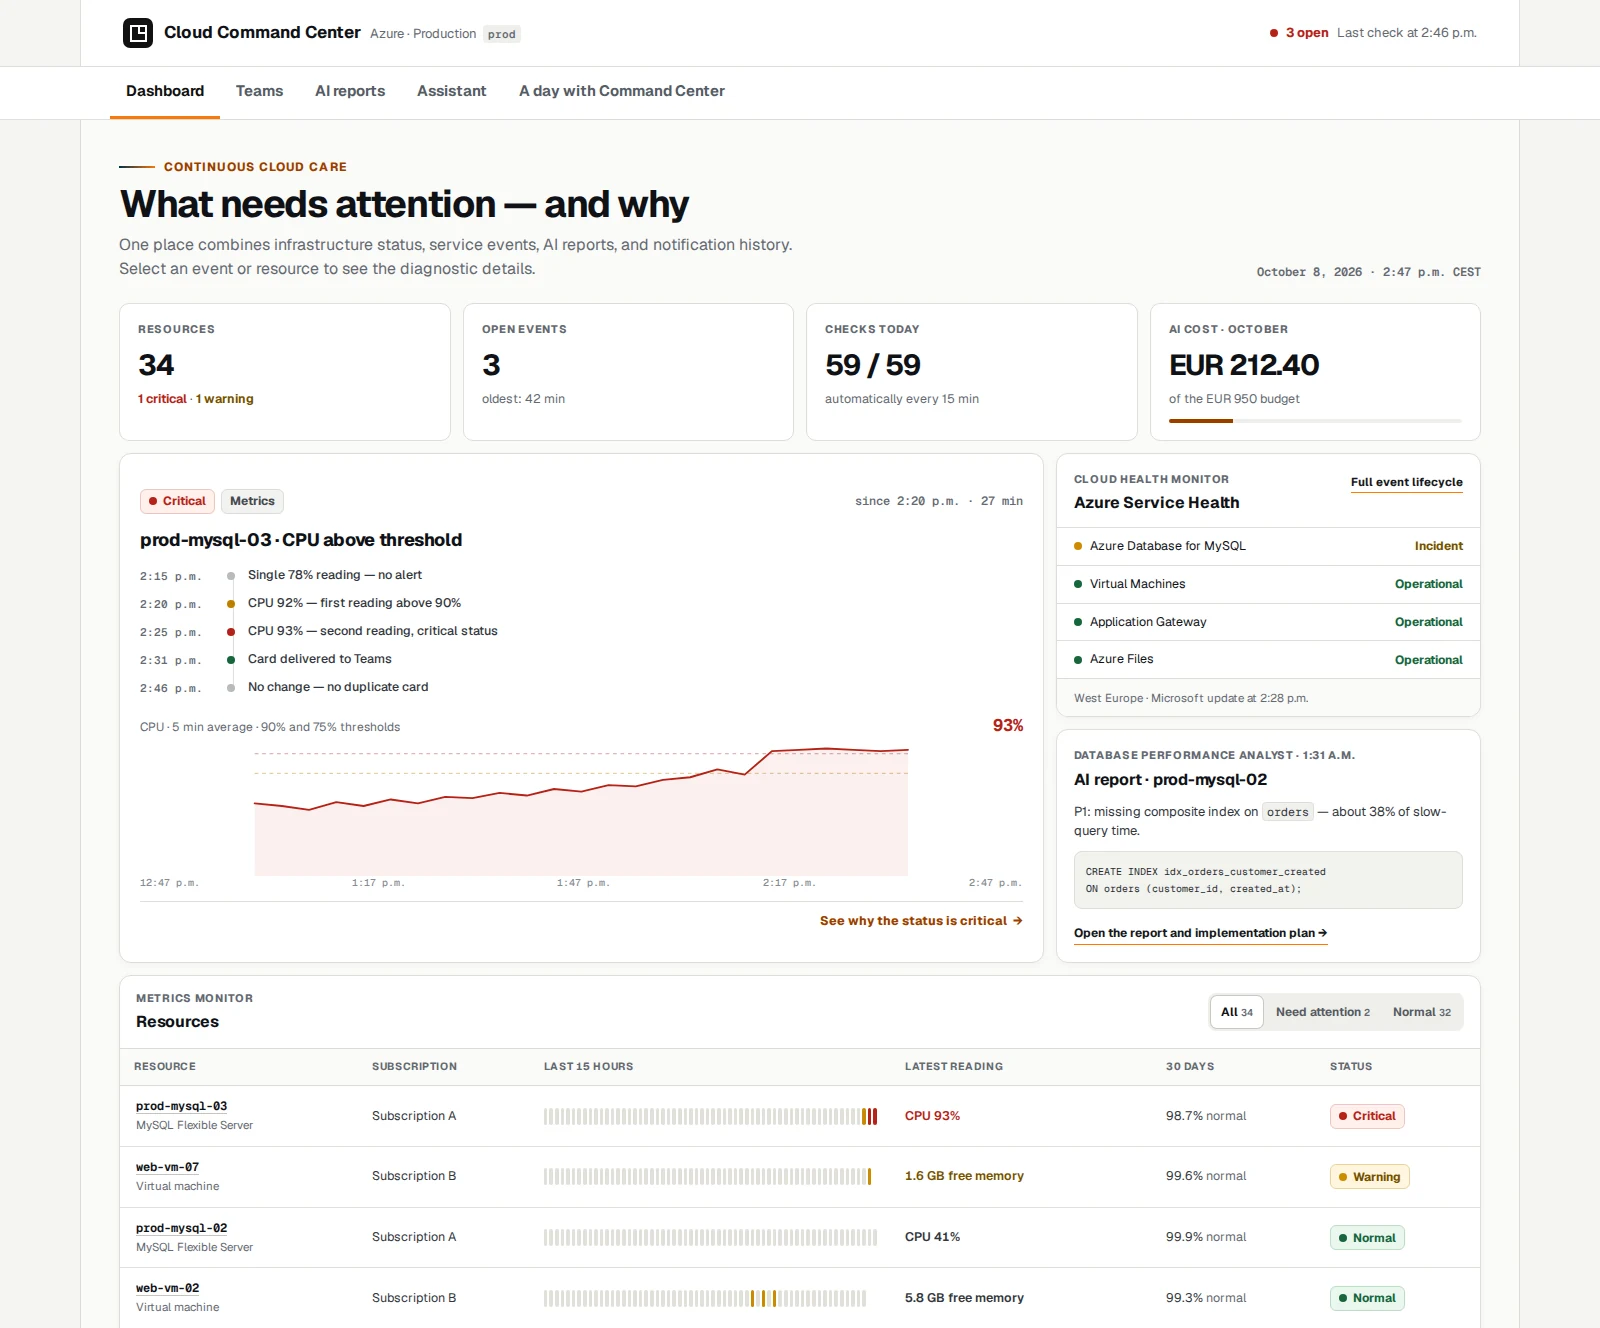Screen dimensions: 1600x1328
Task: Click the CPU 93% latest reading
Action: (932, 1116)
